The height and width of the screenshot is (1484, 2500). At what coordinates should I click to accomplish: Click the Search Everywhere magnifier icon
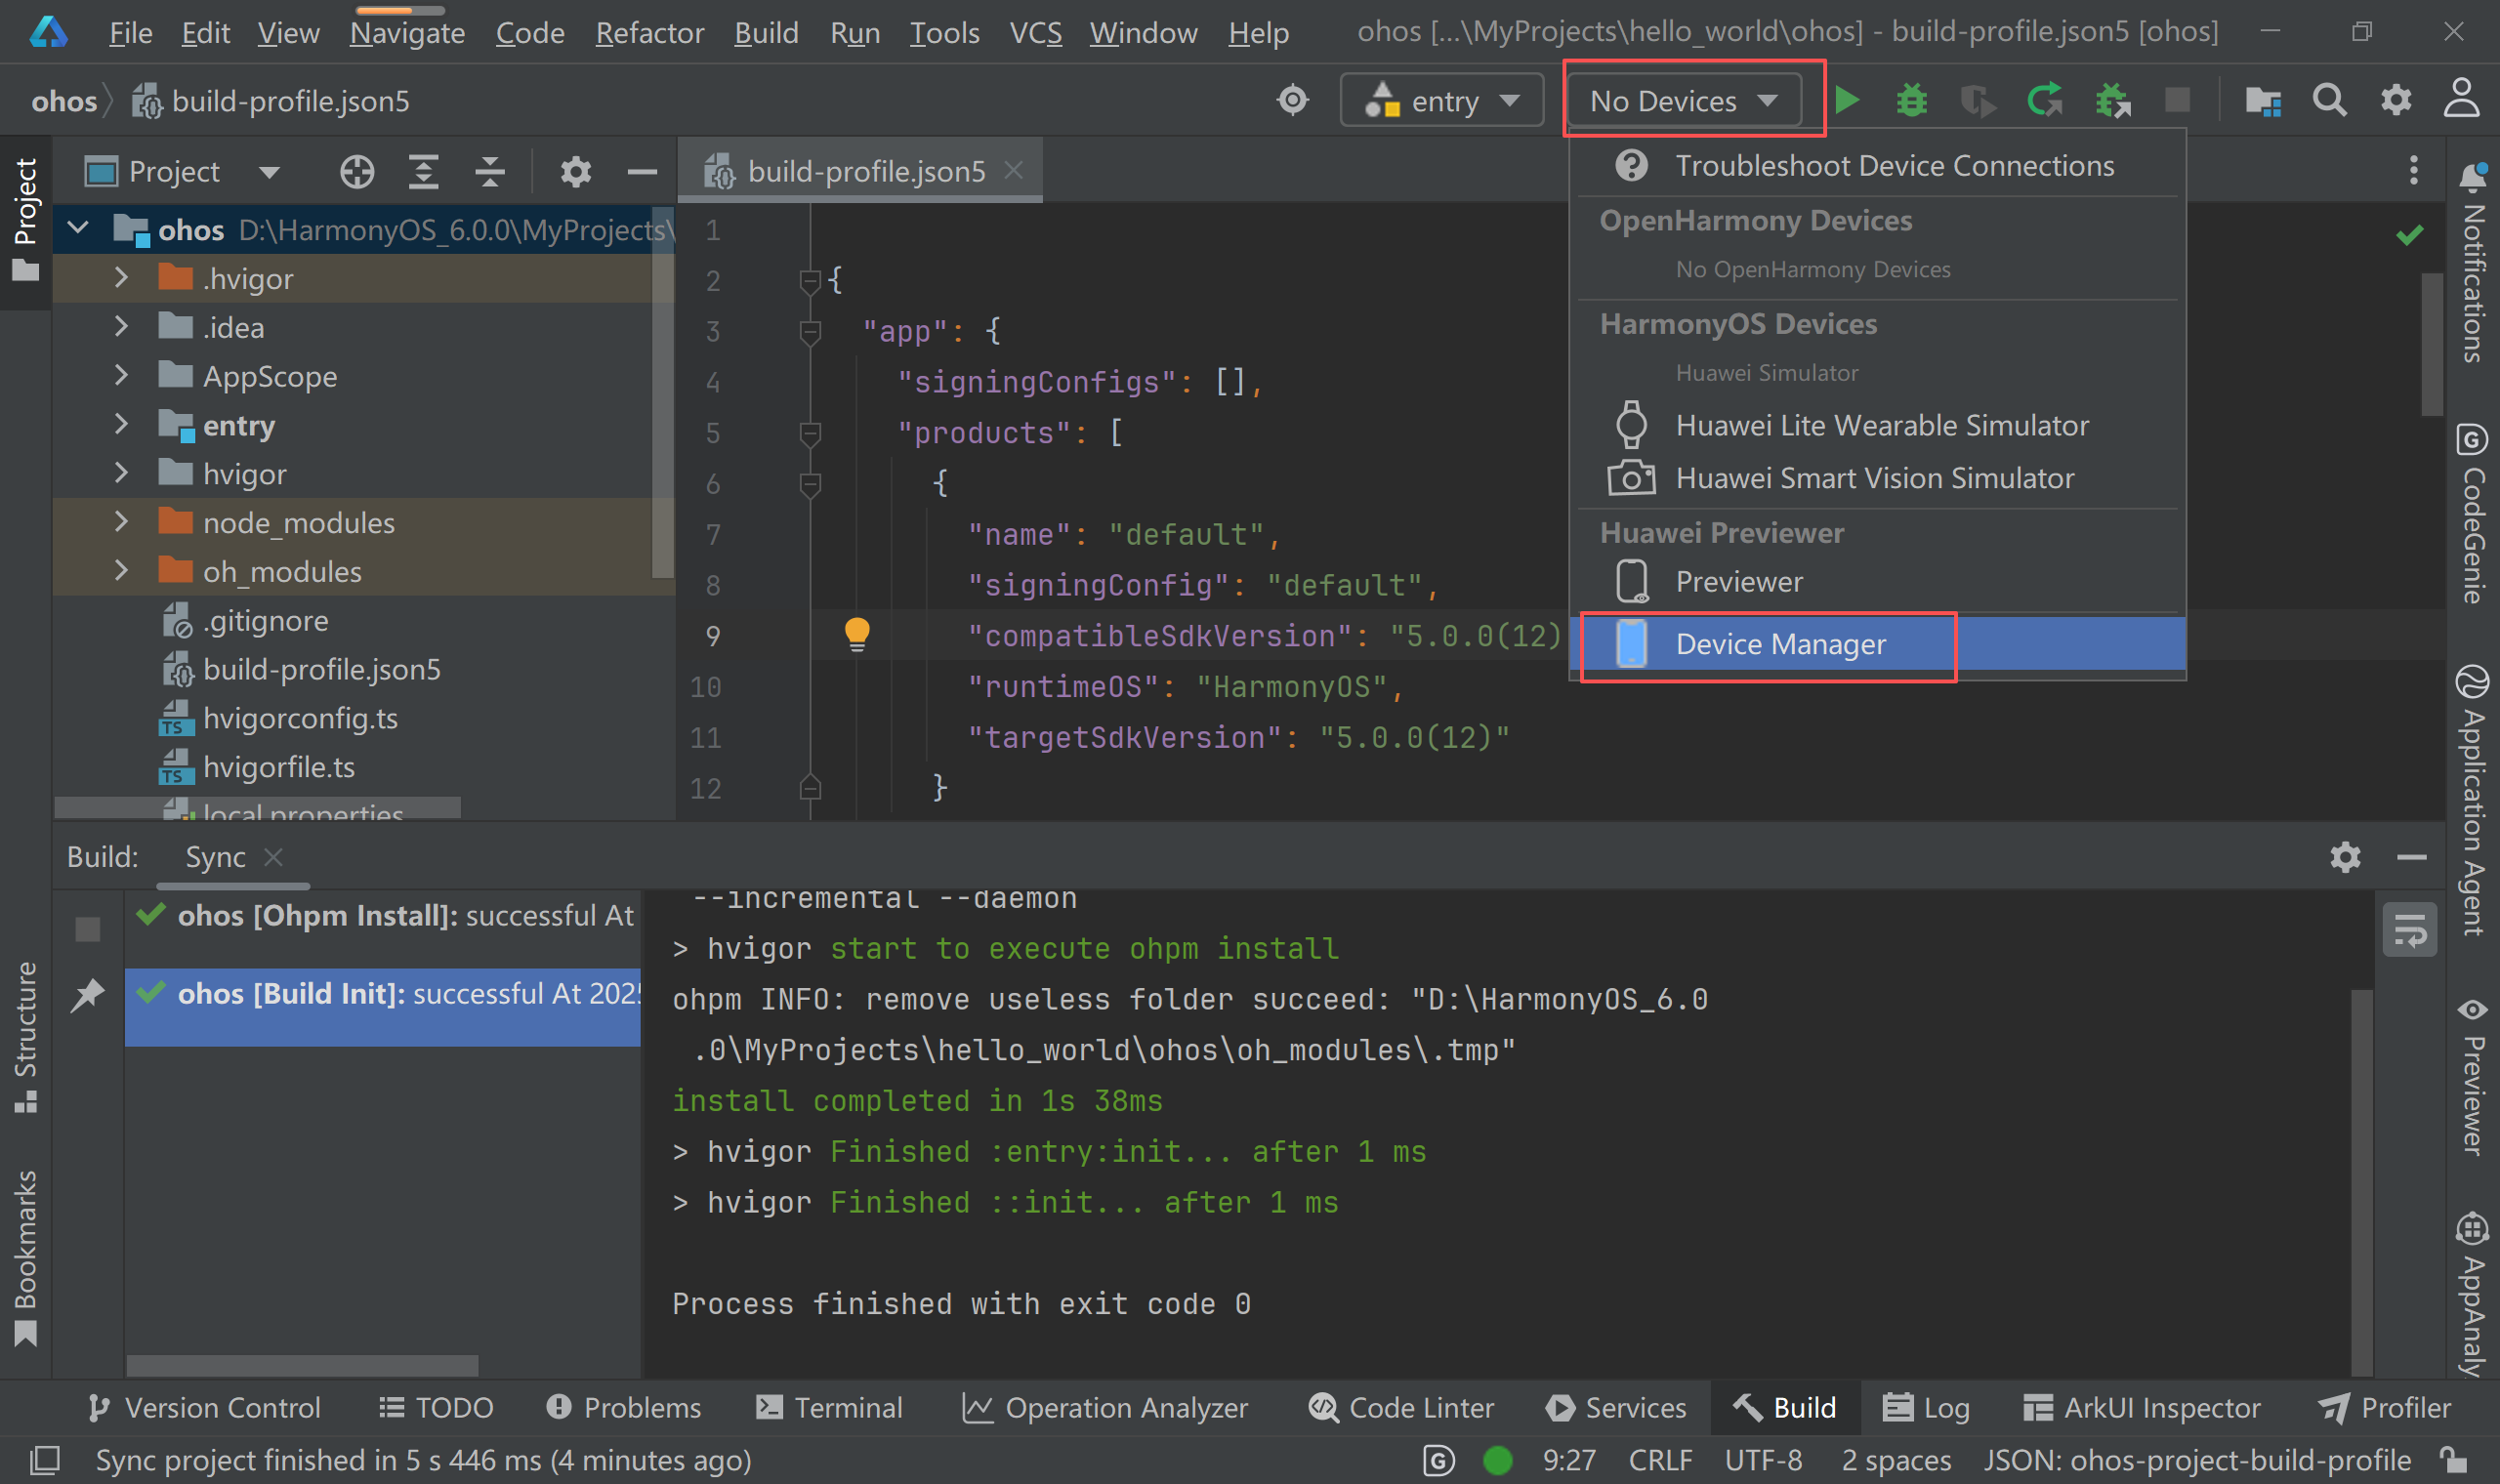[2328, 100]
